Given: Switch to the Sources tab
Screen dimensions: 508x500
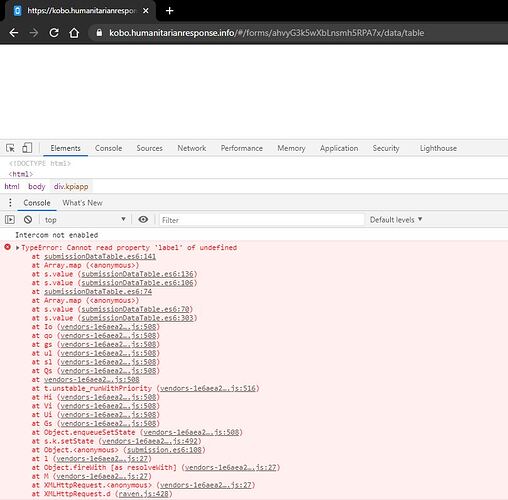Looking at the screenshot, I should (149, 148).
